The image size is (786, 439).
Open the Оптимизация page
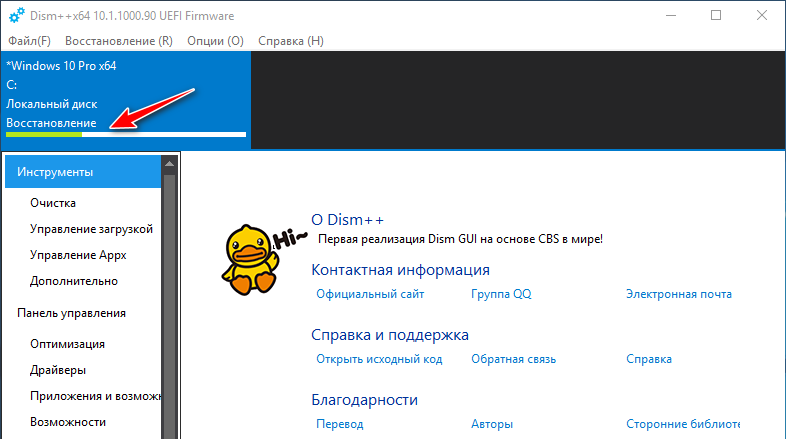(67, 344)
